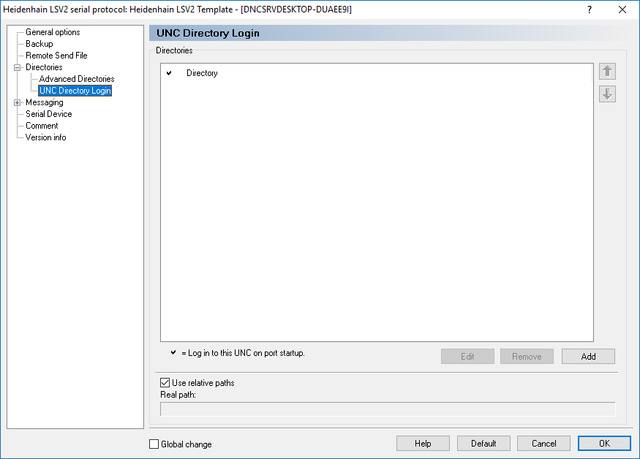
Task: Select Remote Send File in tree
Action: click(56, 56)
